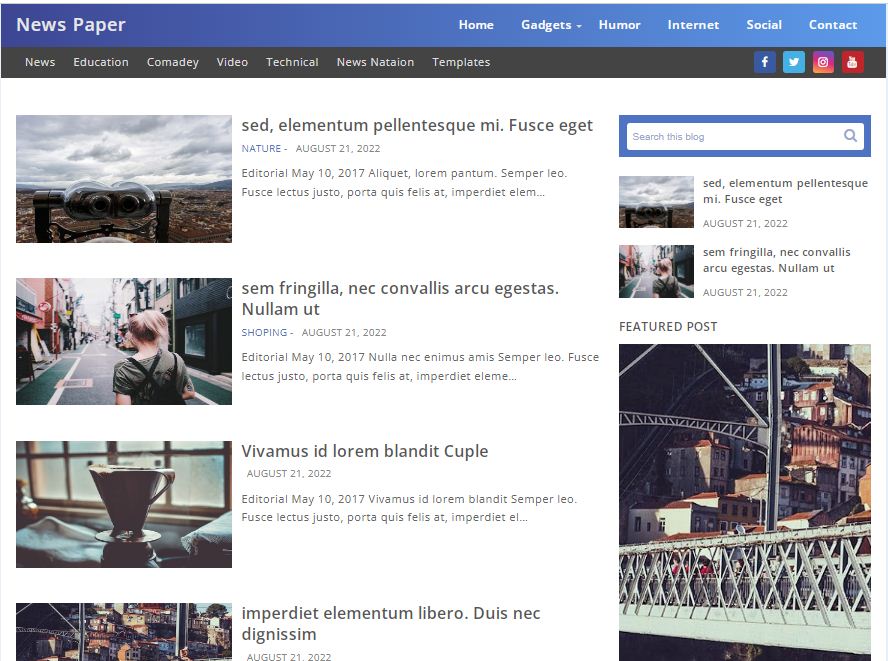This screenshot has height=661, width=888.
Task: Open sidebar binoculars thumbnail
Action: [x=656, y=202]
